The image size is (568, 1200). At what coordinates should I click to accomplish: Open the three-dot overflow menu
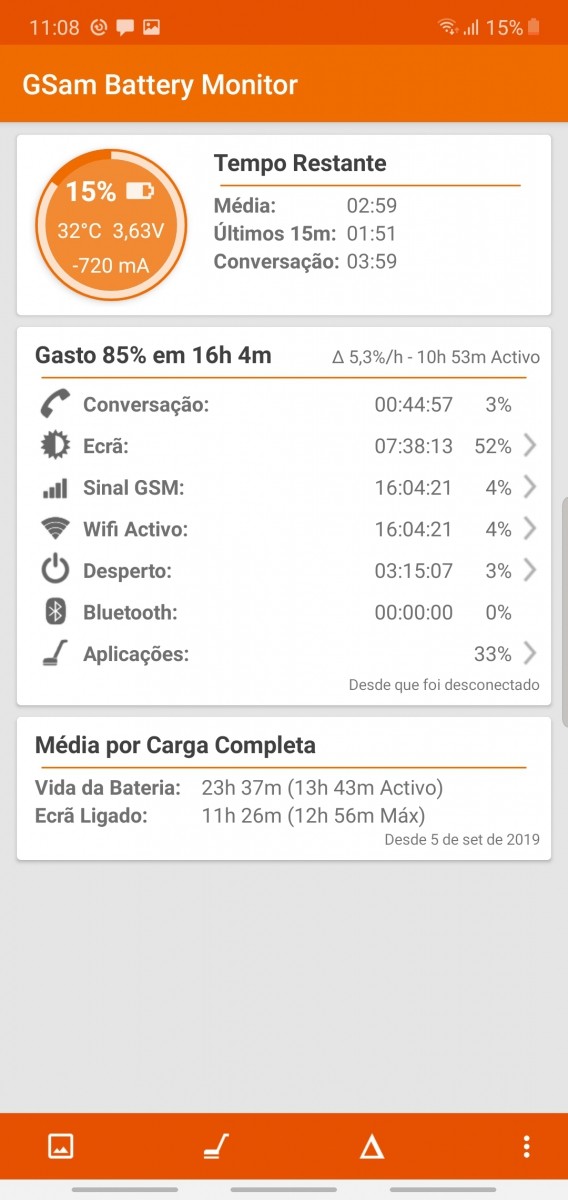pos(526,1147)
